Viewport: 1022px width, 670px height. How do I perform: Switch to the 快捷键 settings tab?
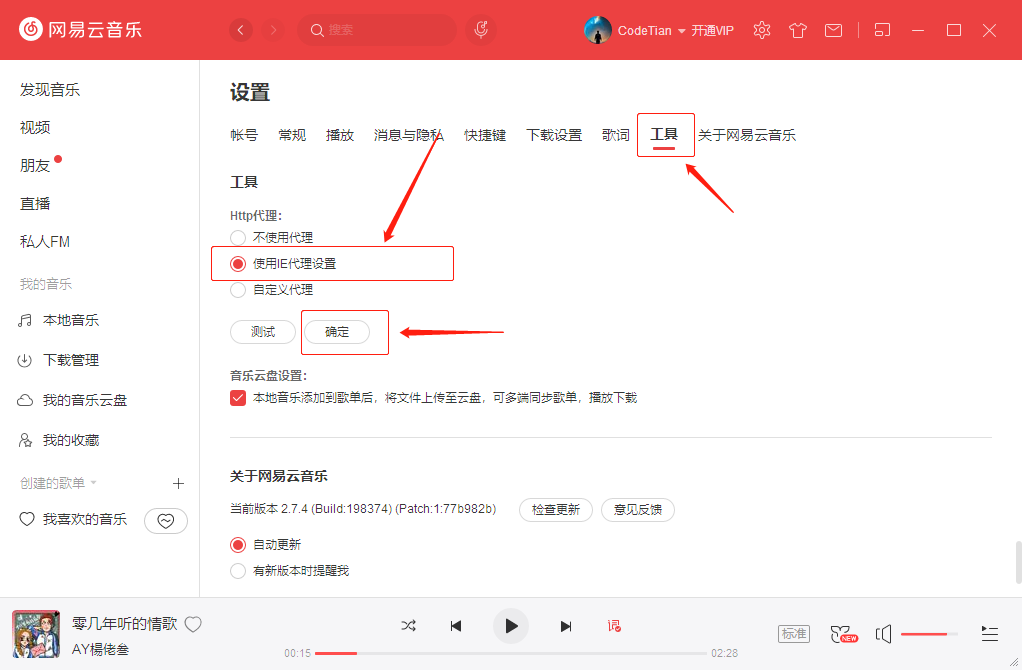click(x=485, y=135)
